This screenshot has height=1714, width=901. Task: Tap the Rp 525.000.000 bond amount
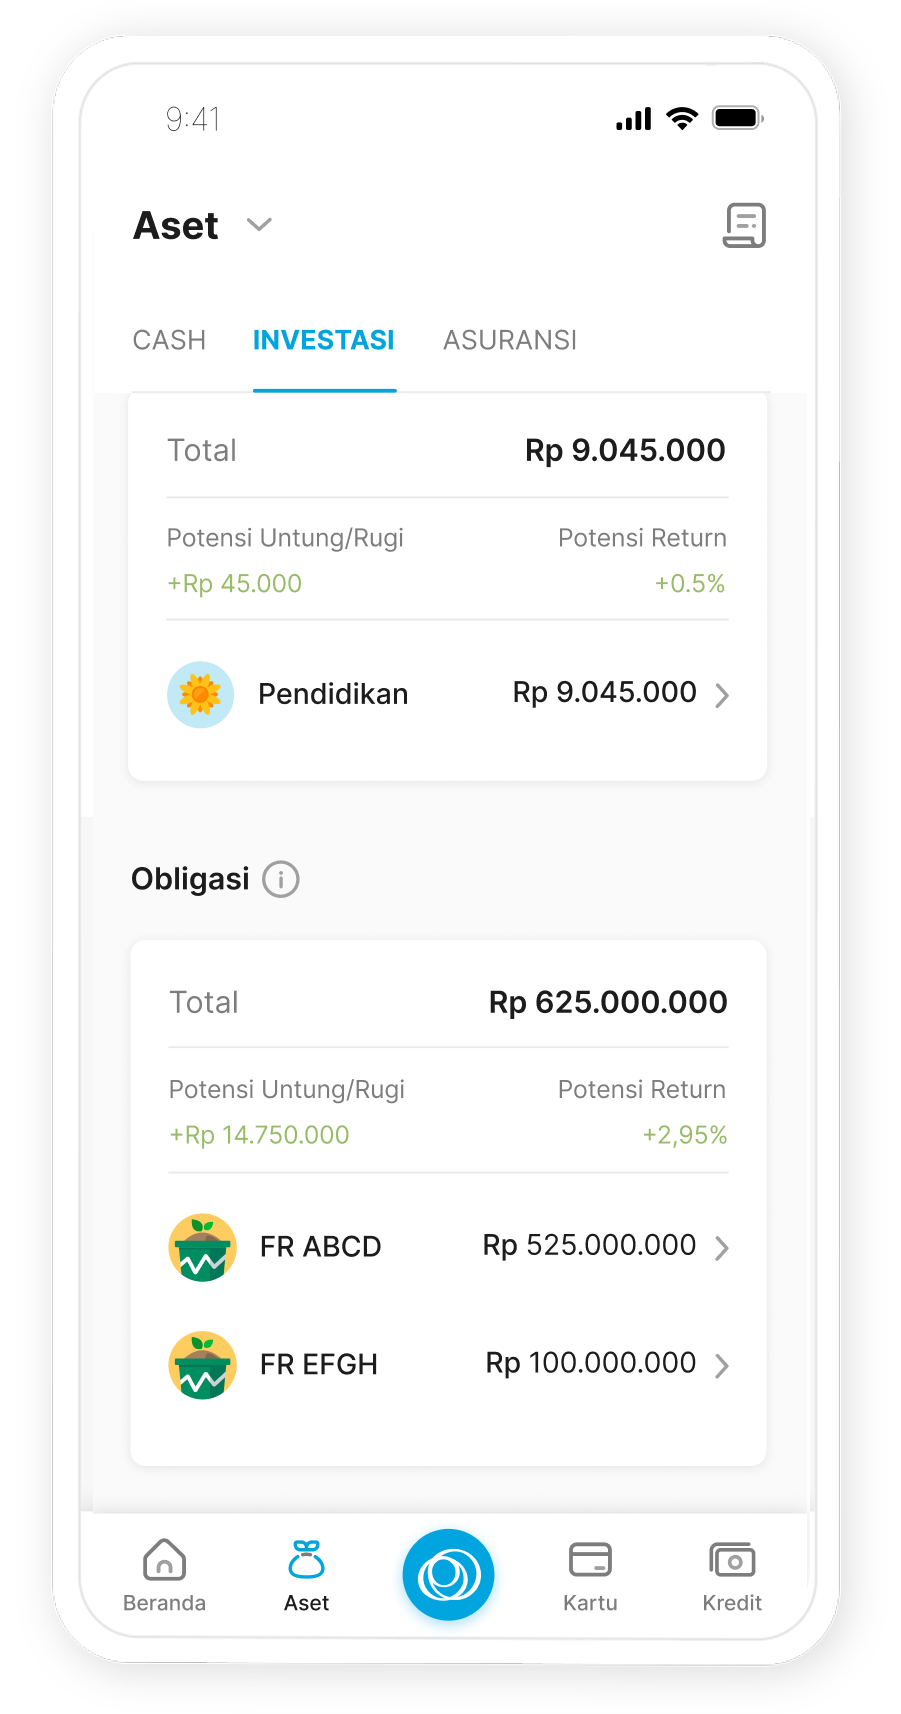589,1246
